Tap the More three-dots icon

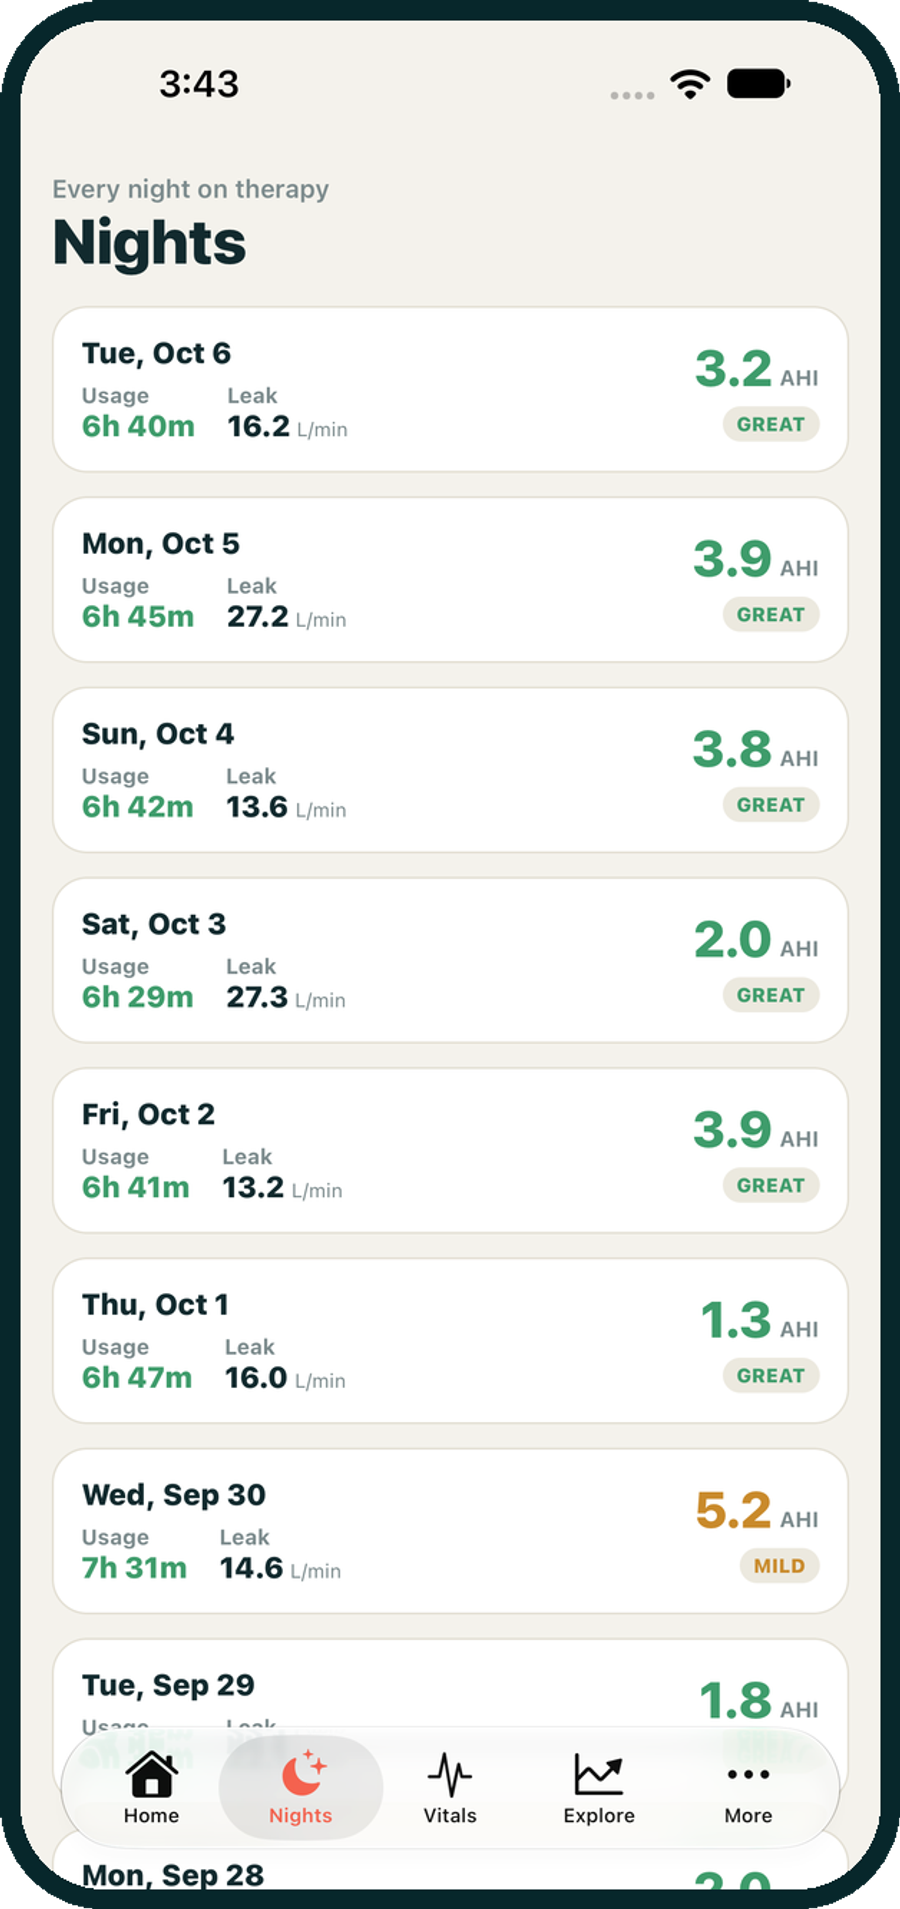pyautogui.click(x=748, y=1774)
